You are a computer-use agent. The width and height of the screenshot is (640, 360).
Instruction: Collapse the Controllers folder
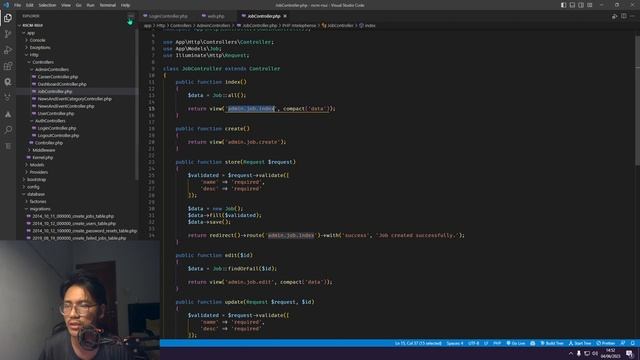[43, 62]
